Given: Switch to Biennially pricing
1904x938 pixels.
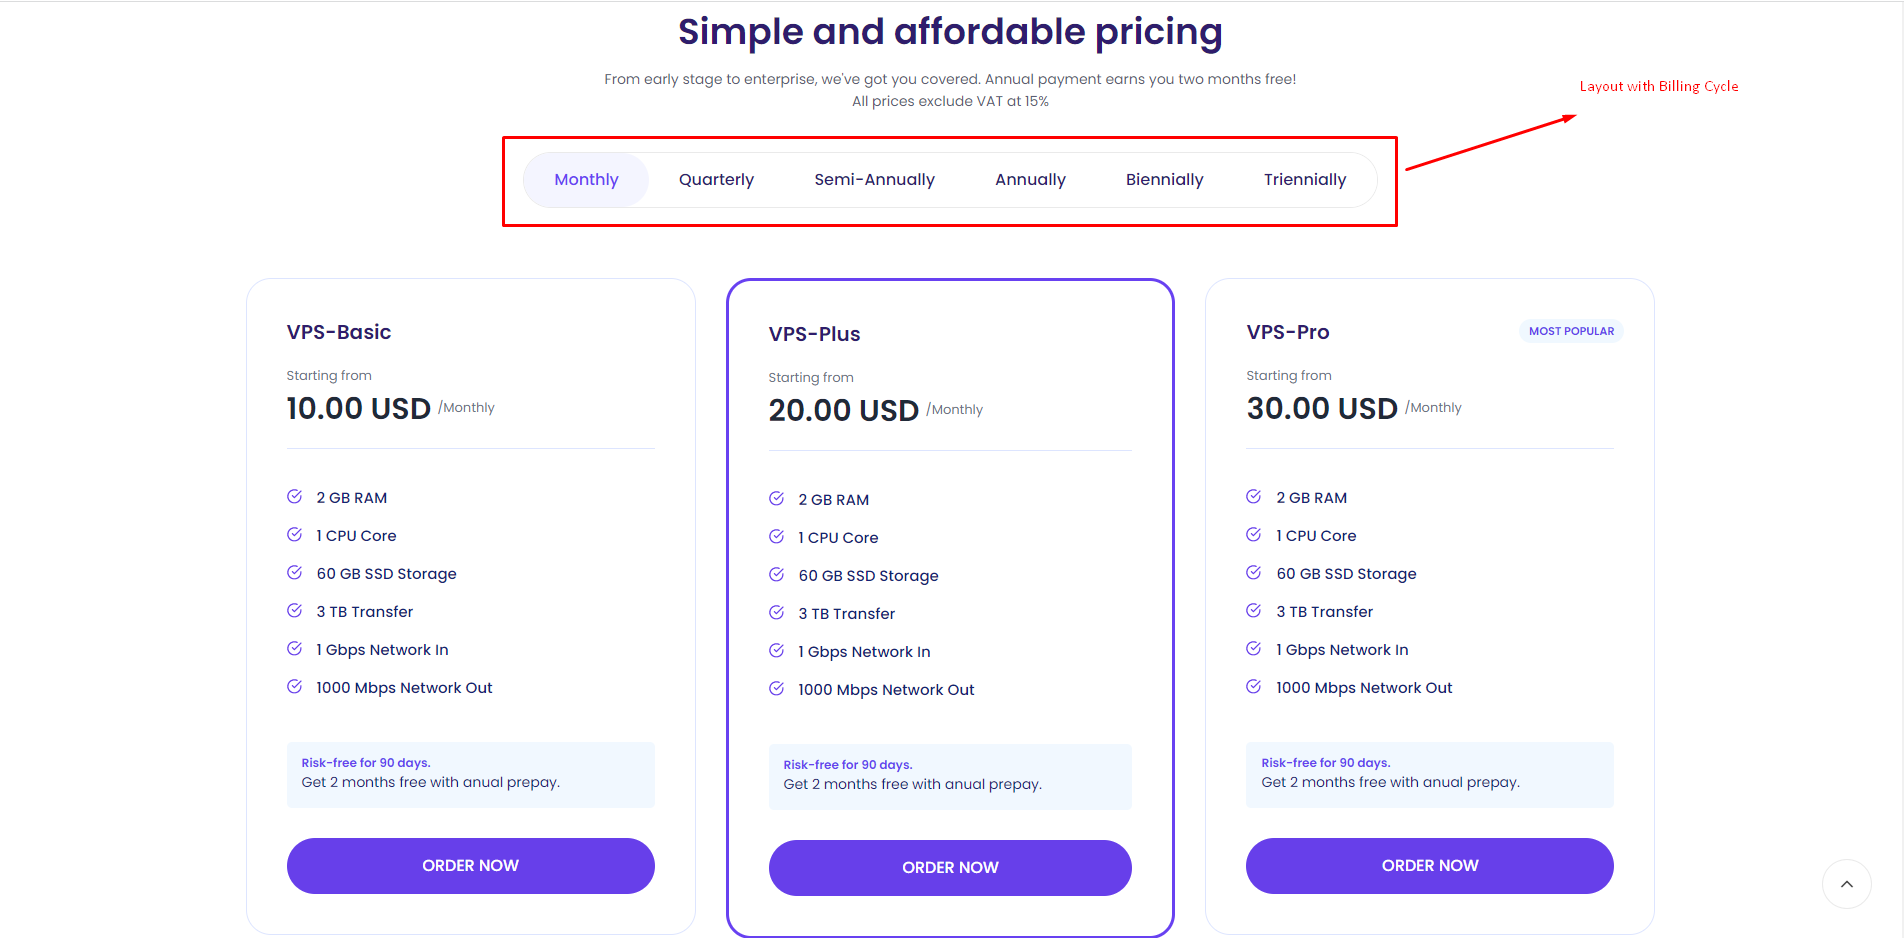Looking at the screenshot, I should tap(1164, 180).
